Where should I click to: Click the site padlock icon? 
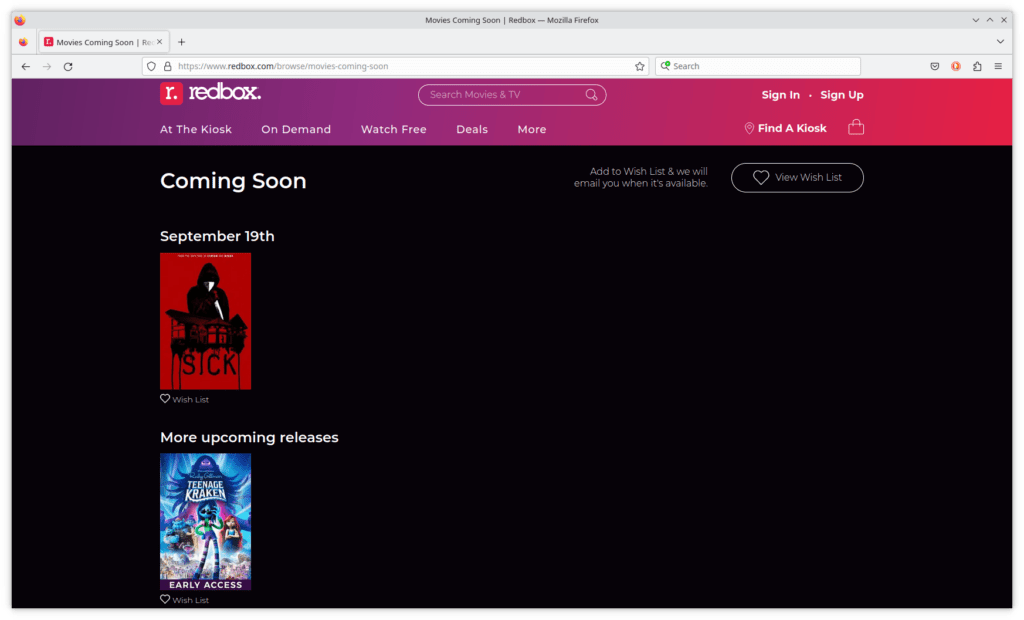pyautogui.click(x=167, y=66)
